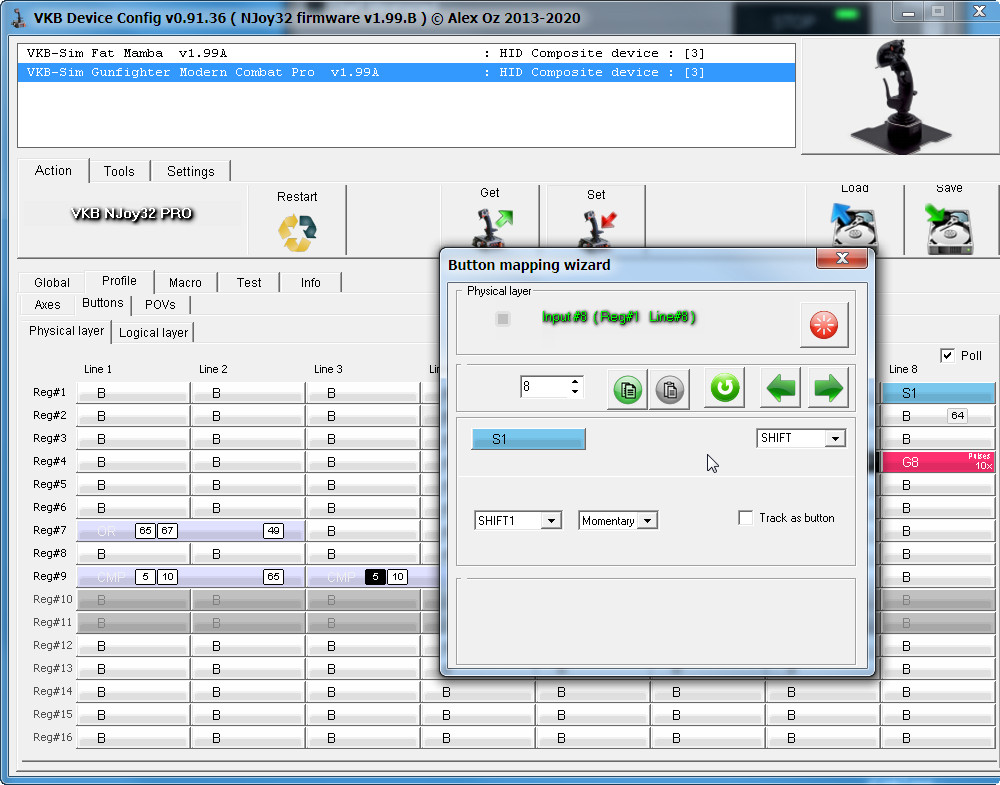Click the green copy icon
Viewport: 1000px width, 785px height.
(x=627, y=389)
